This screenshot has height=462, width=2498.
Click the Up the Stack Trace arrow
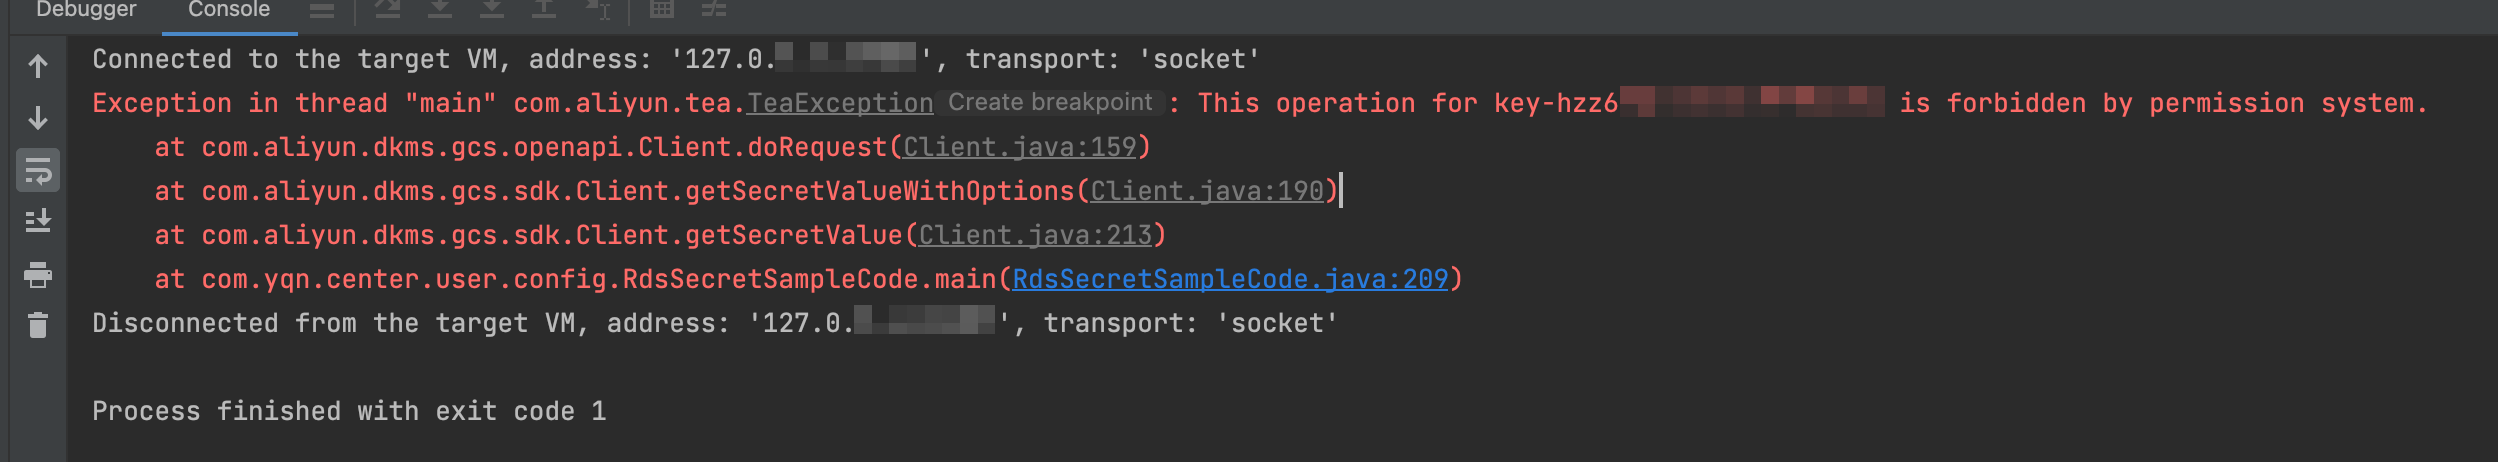click(x=38, y=67)
